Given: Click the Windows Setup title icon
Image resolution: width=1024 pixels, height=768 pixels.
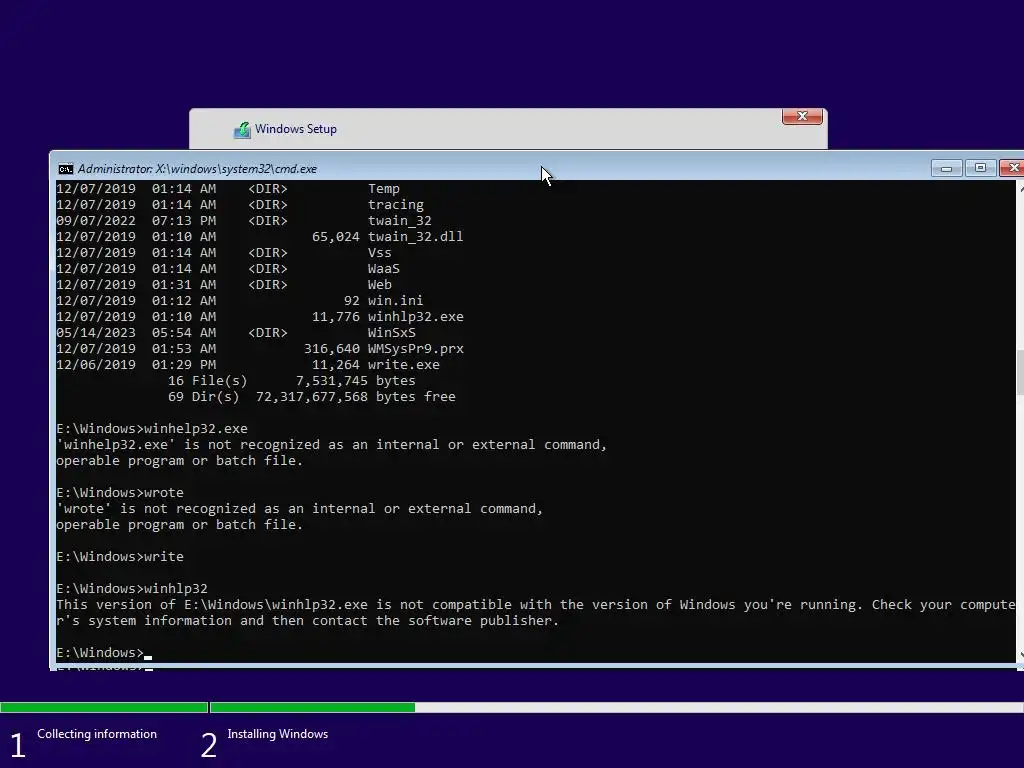Looking at the screenshot, I should click(242, 130).
